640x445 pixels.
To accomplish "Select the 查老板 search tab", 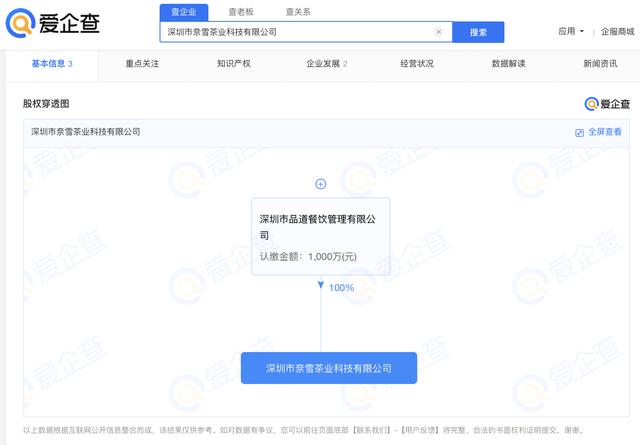I will [x=241, y=12].
